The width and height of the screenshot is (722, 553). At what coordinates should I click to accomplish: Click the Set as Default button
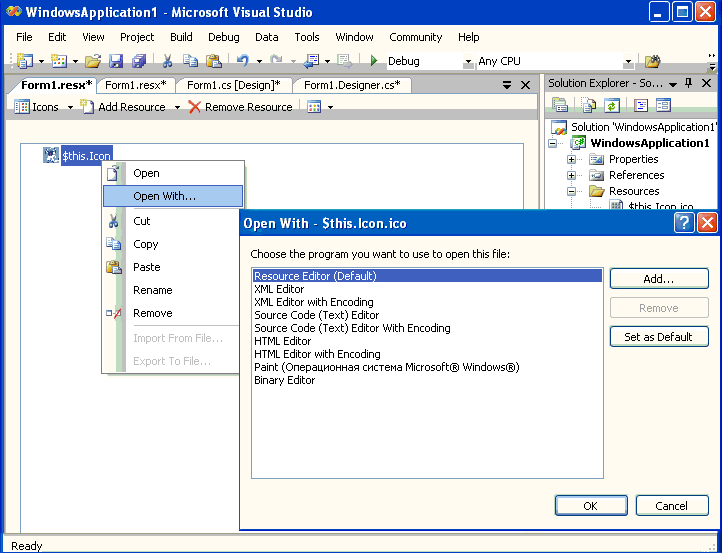point(659,337)
